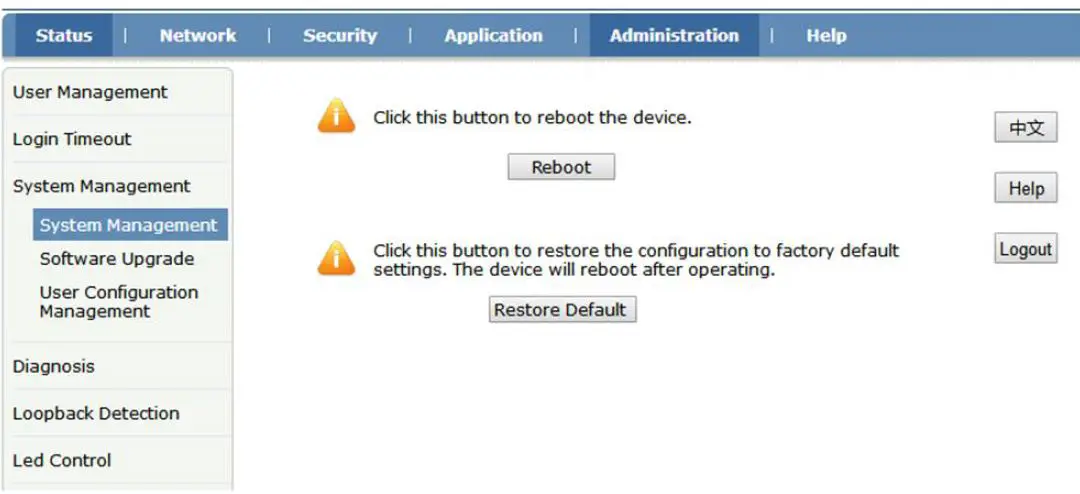Select the highlighted System Management sub-item
1080x494 pixels.
[128, 225]
